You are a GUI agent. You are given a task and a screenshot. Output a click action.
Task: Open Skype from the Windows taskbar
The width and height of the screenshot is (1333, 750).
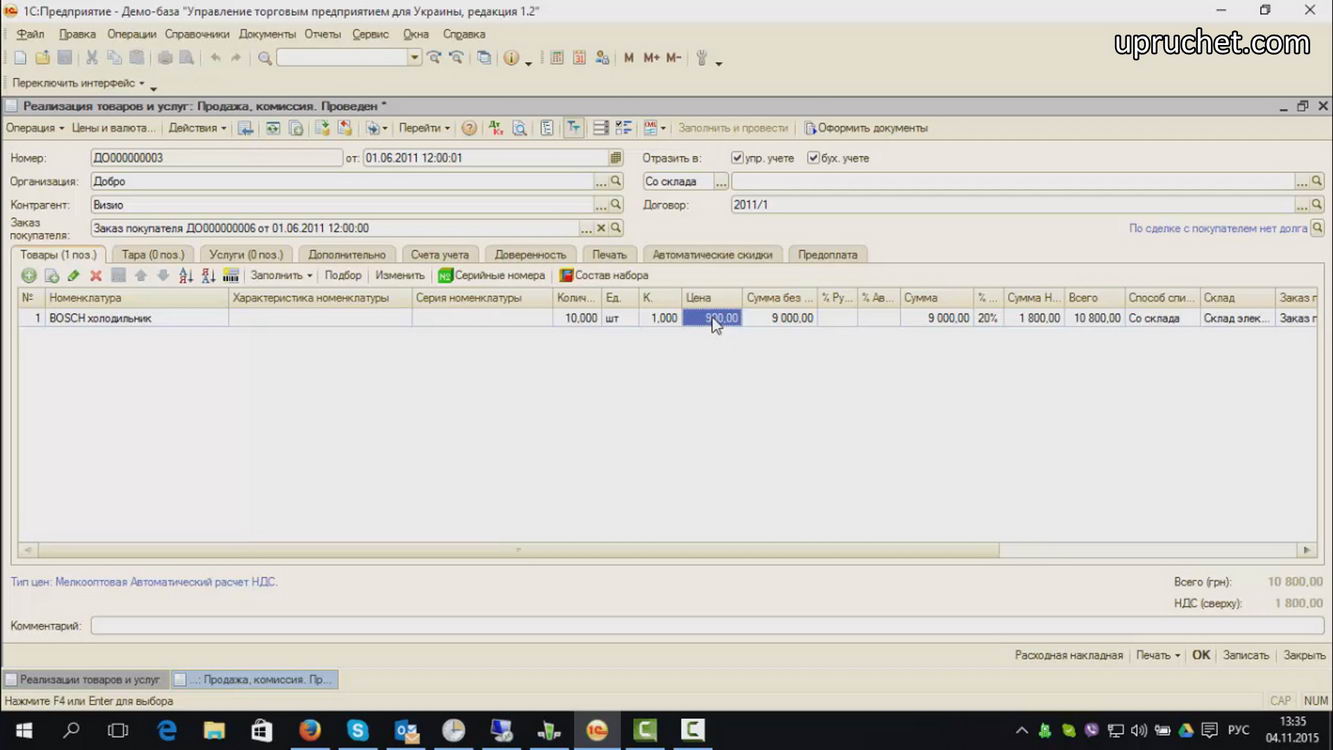pos(357,730)
